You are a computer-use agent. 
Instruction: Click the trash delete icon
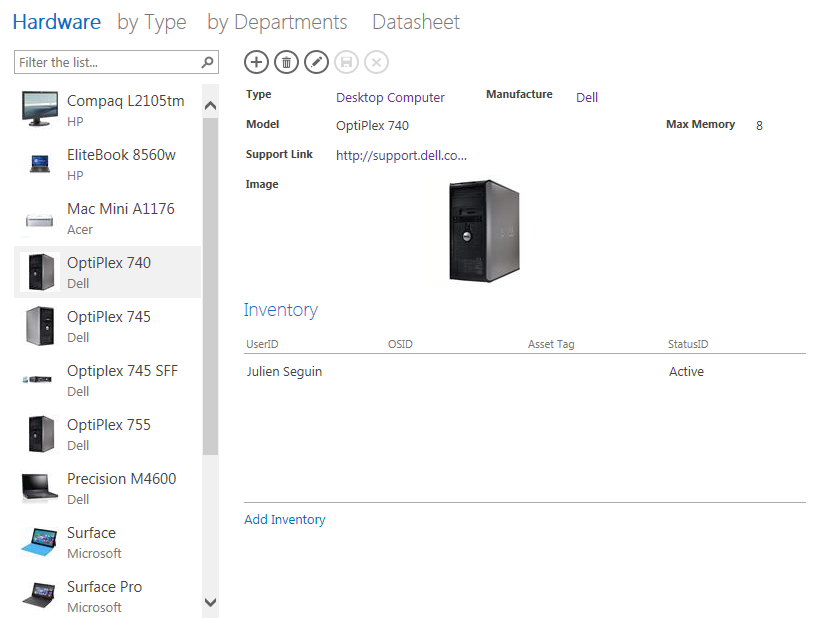point(286,62)
